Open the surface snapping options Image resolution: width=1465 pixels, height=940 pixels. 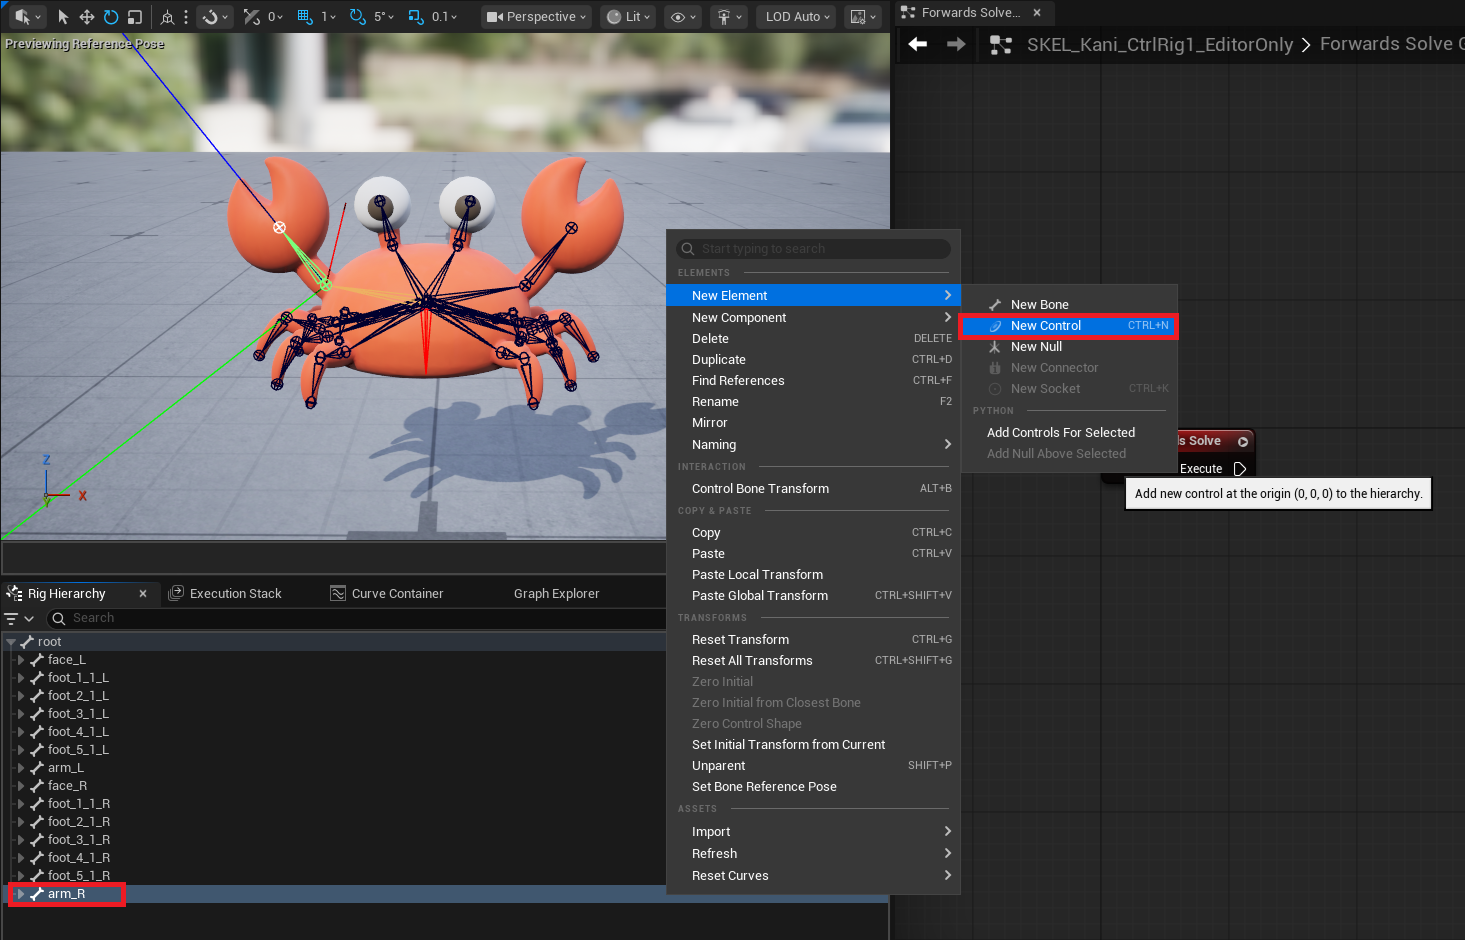tap(214, 17)
